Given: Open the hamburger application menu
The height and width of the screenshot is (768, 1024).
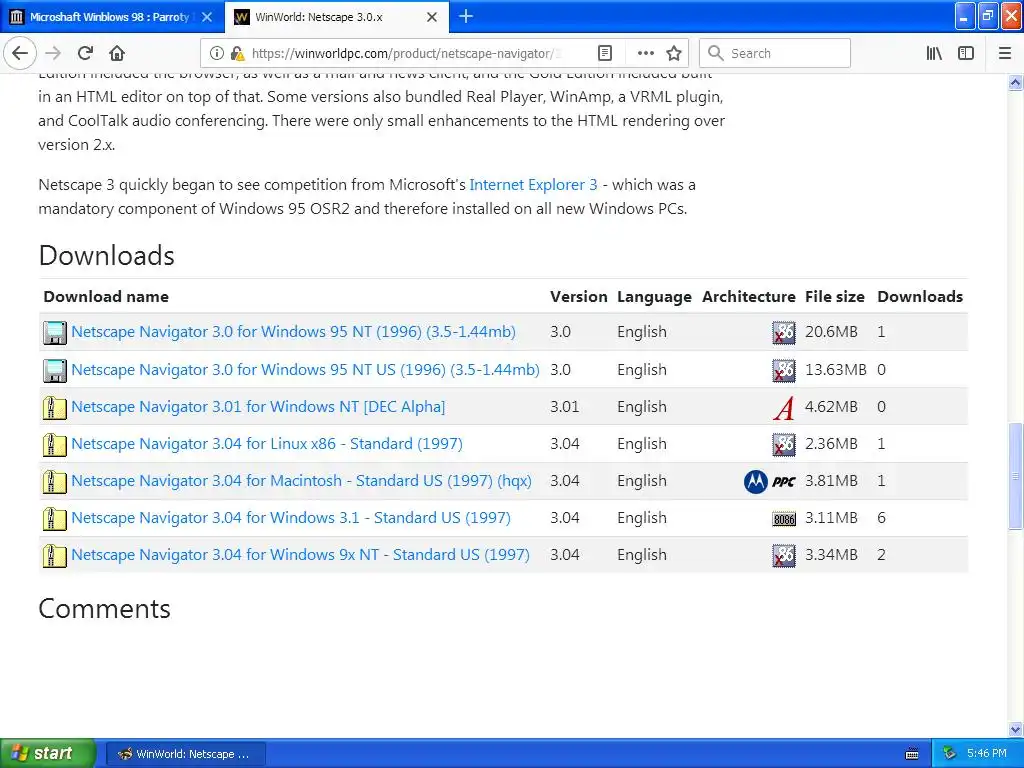Looking at the screenshot, I should point(1005,53).
